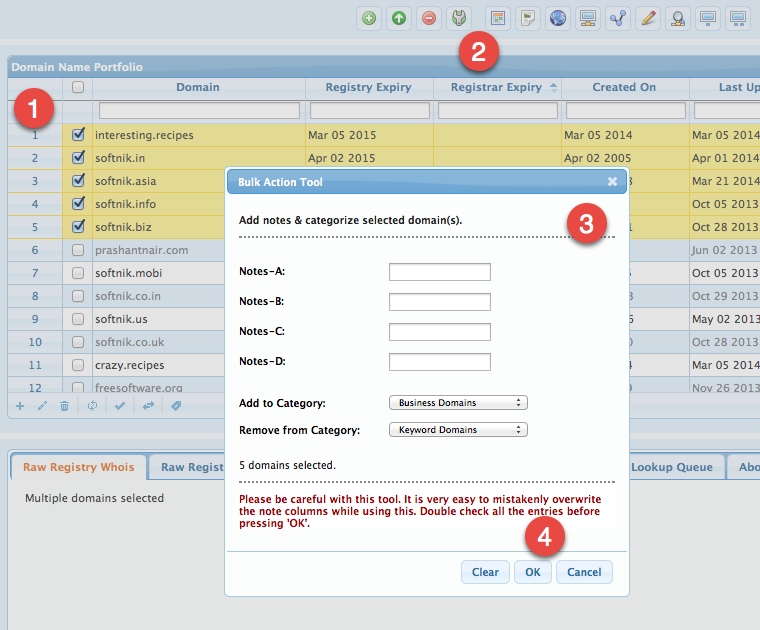Click the Domain column filter box
The image size is (760, 630).
tap(199, 110)
